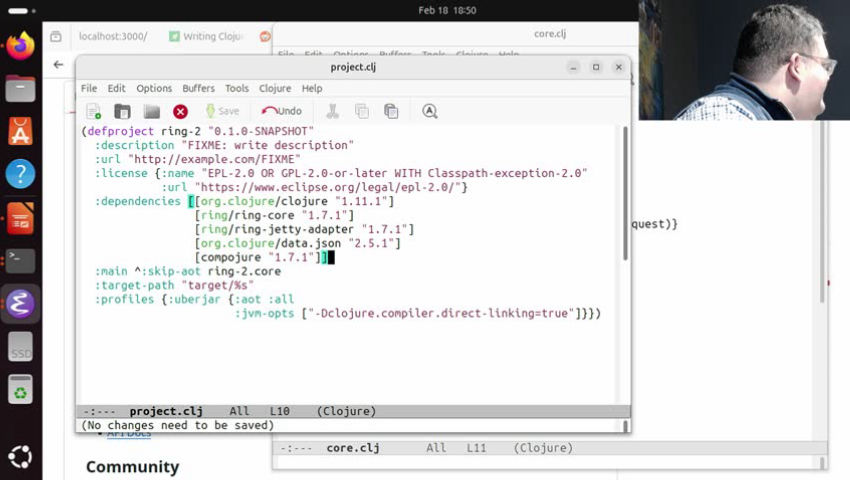Click the Firefox sidebar toggle icon
This screenshot has height=480, width=850.
(x=56, y=36)
